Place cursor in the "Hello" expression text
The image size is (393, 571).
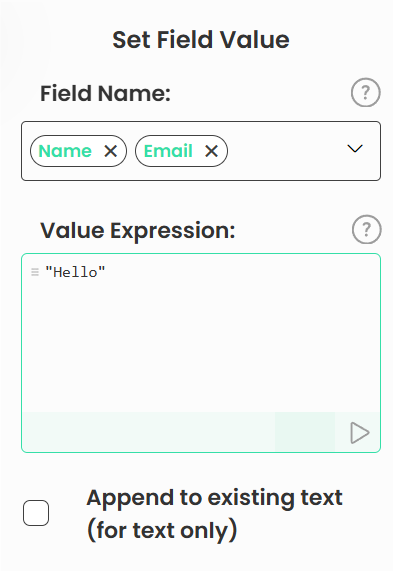75,272
